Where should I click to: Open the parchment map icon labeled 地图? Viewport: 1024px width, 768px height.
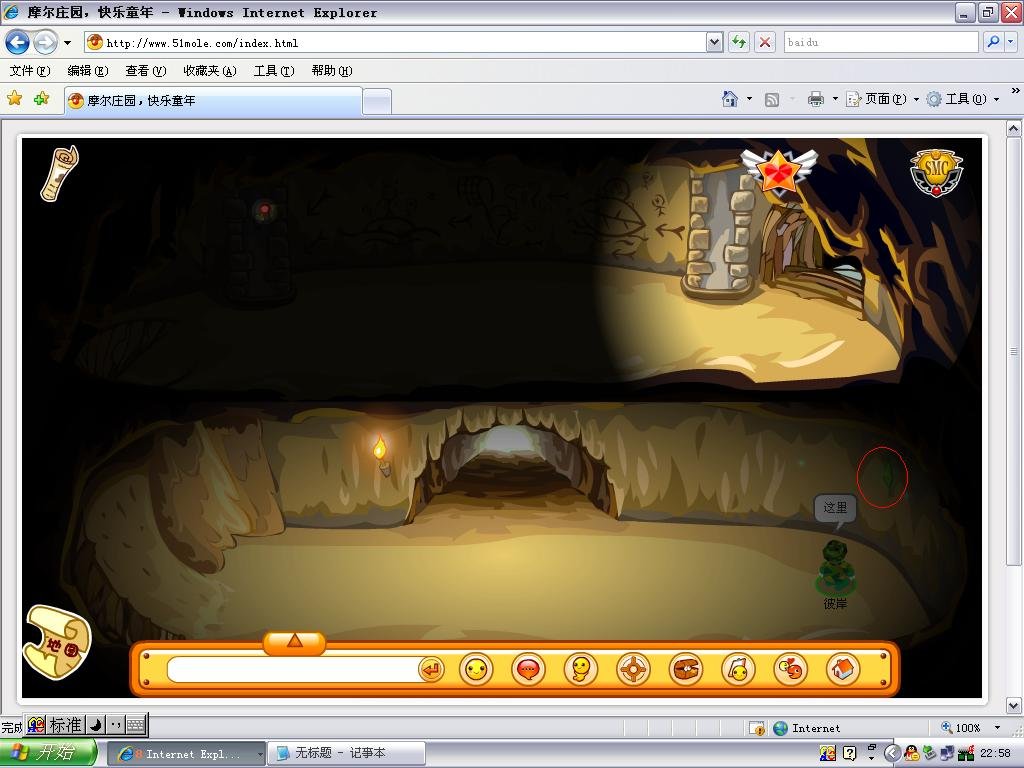57,642
